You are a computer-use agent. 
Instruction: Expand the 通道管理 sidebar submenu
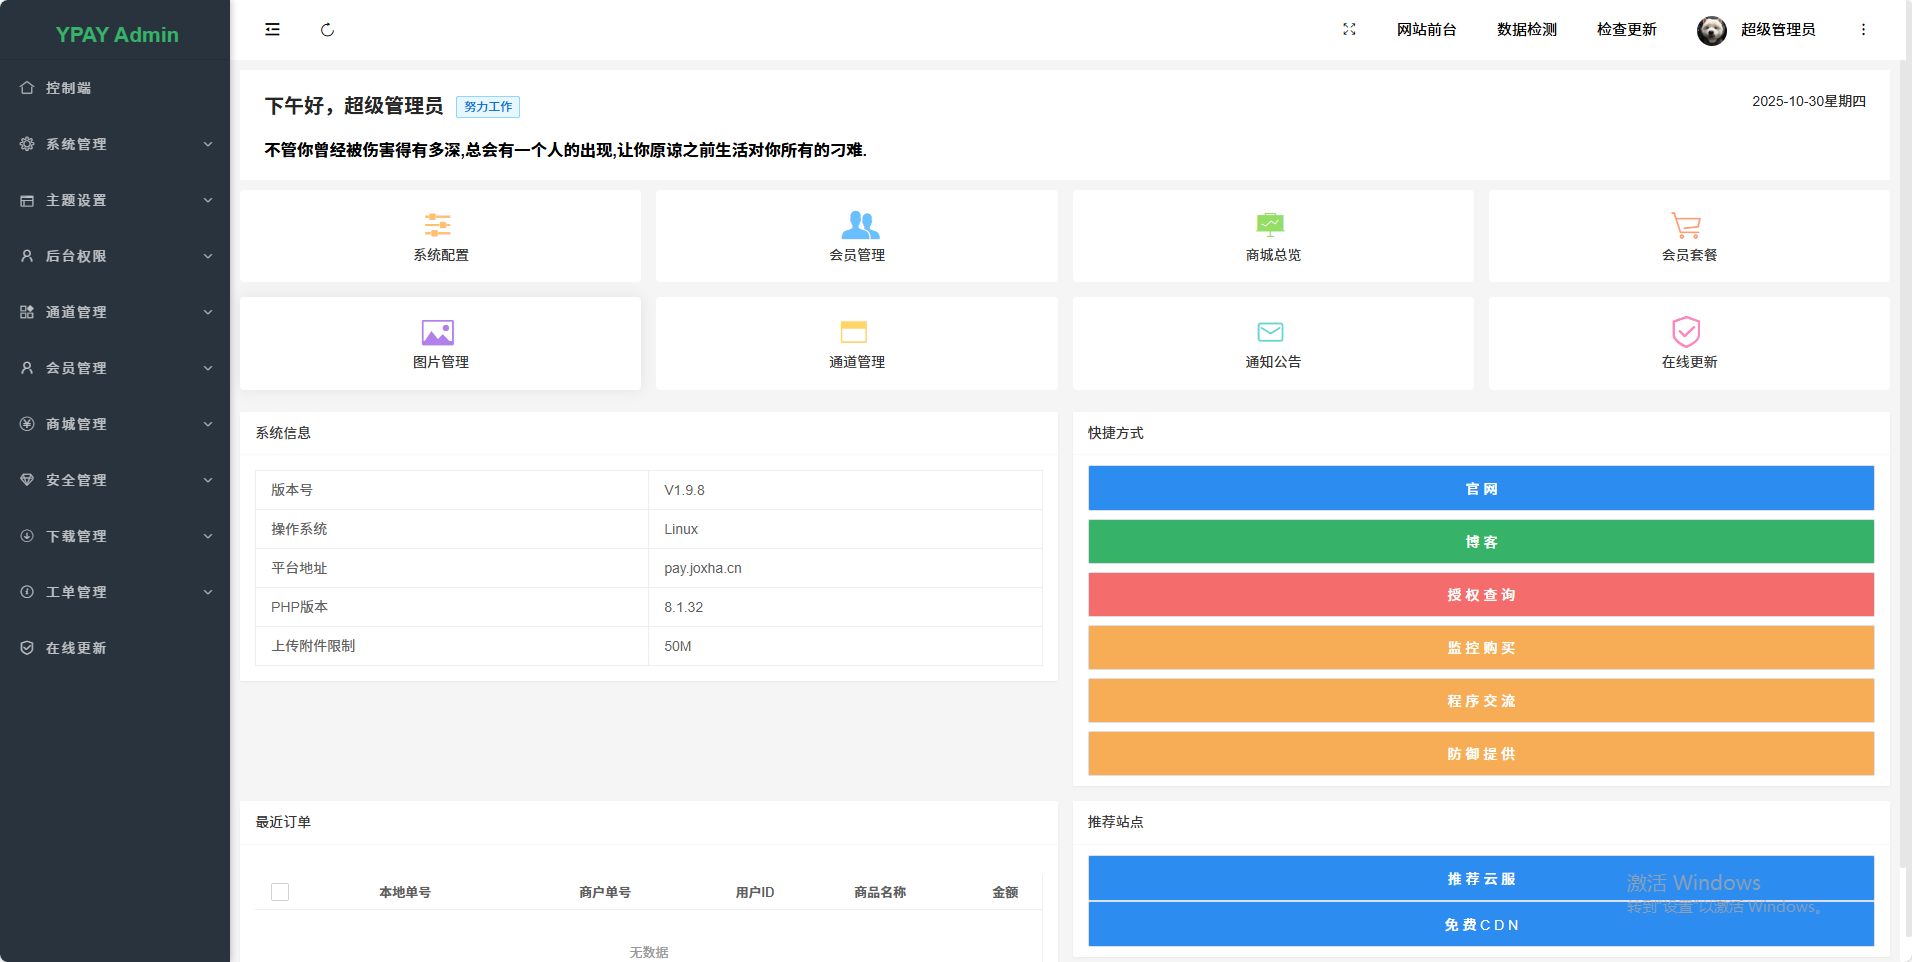[x=115, y=312]
